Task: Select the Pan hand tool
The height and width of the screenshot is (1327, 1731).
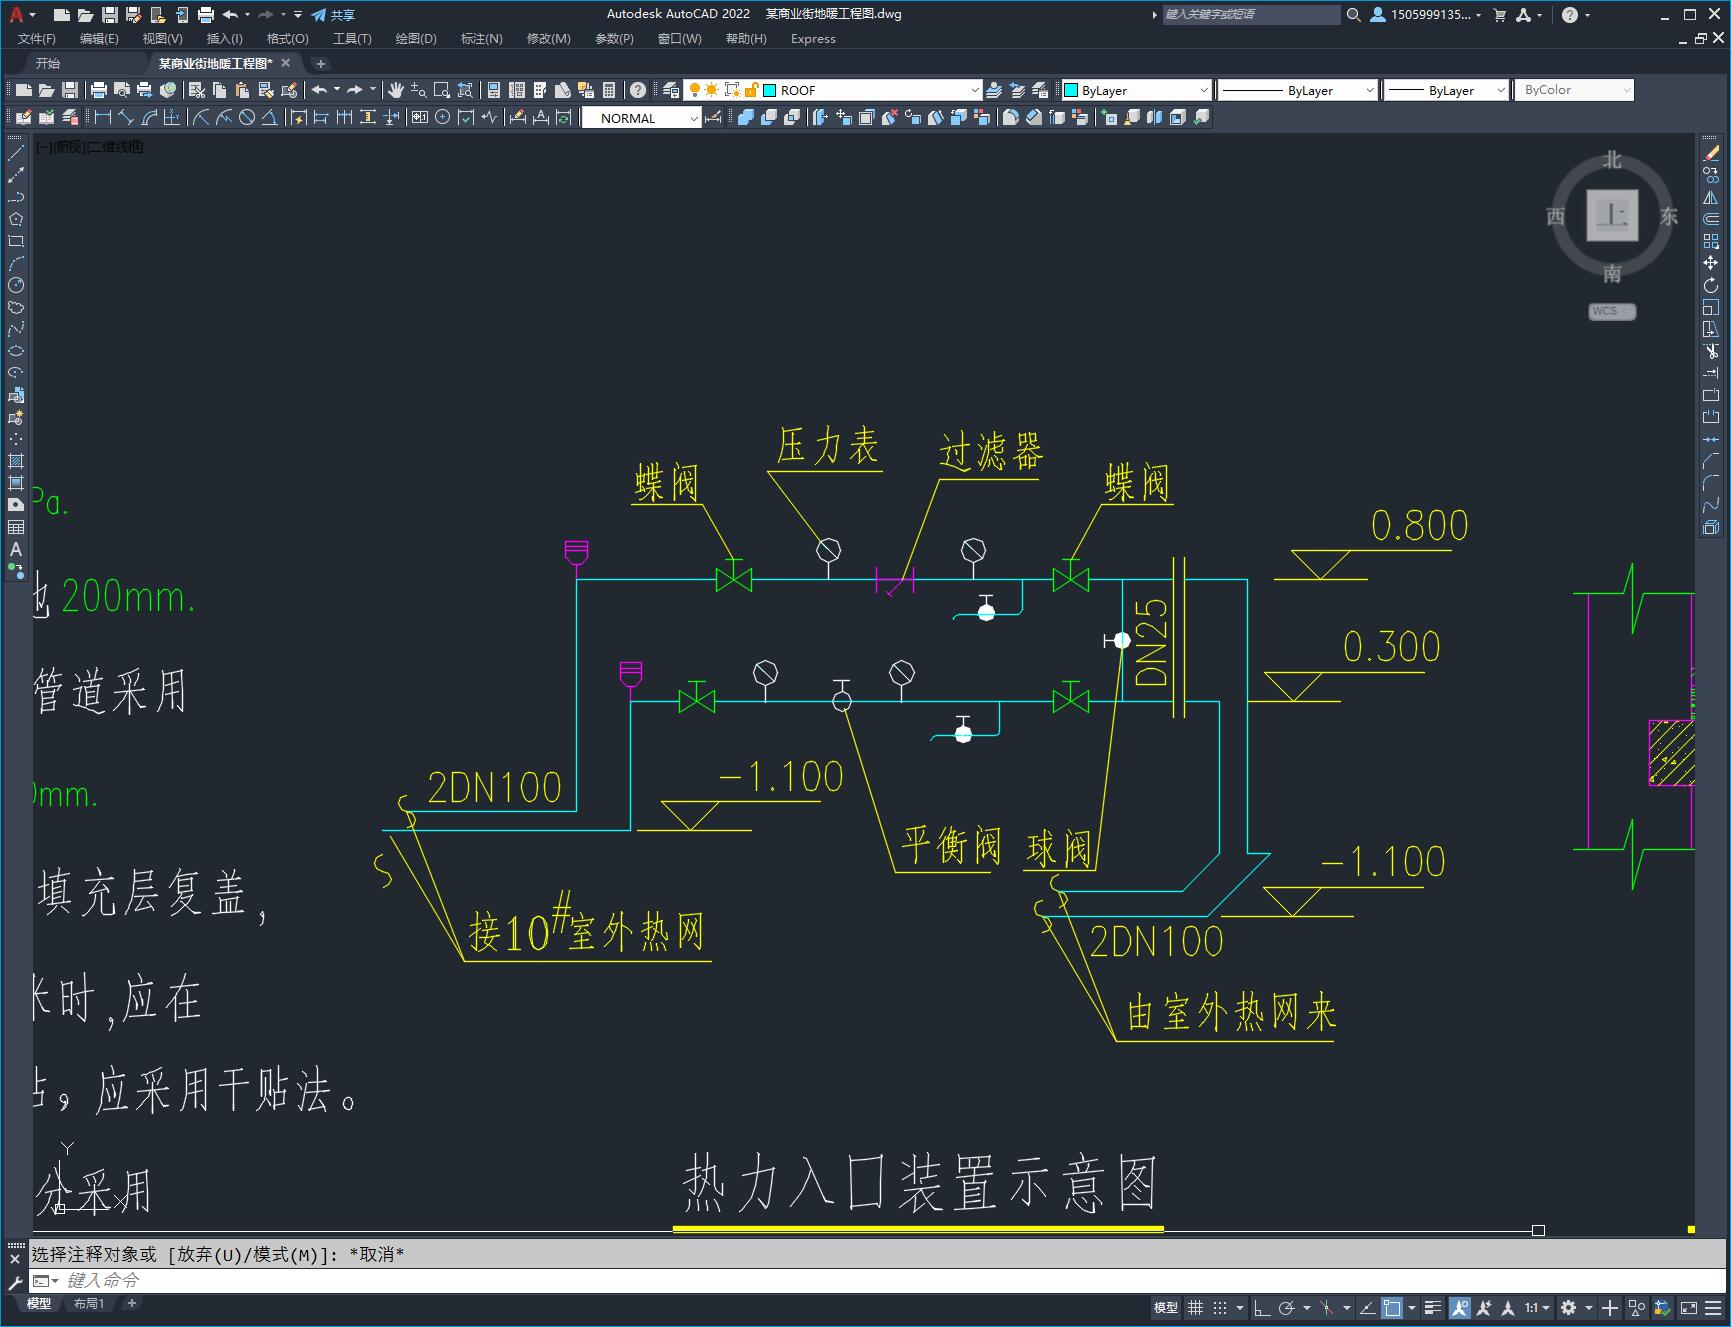Action: pos(396,90)
